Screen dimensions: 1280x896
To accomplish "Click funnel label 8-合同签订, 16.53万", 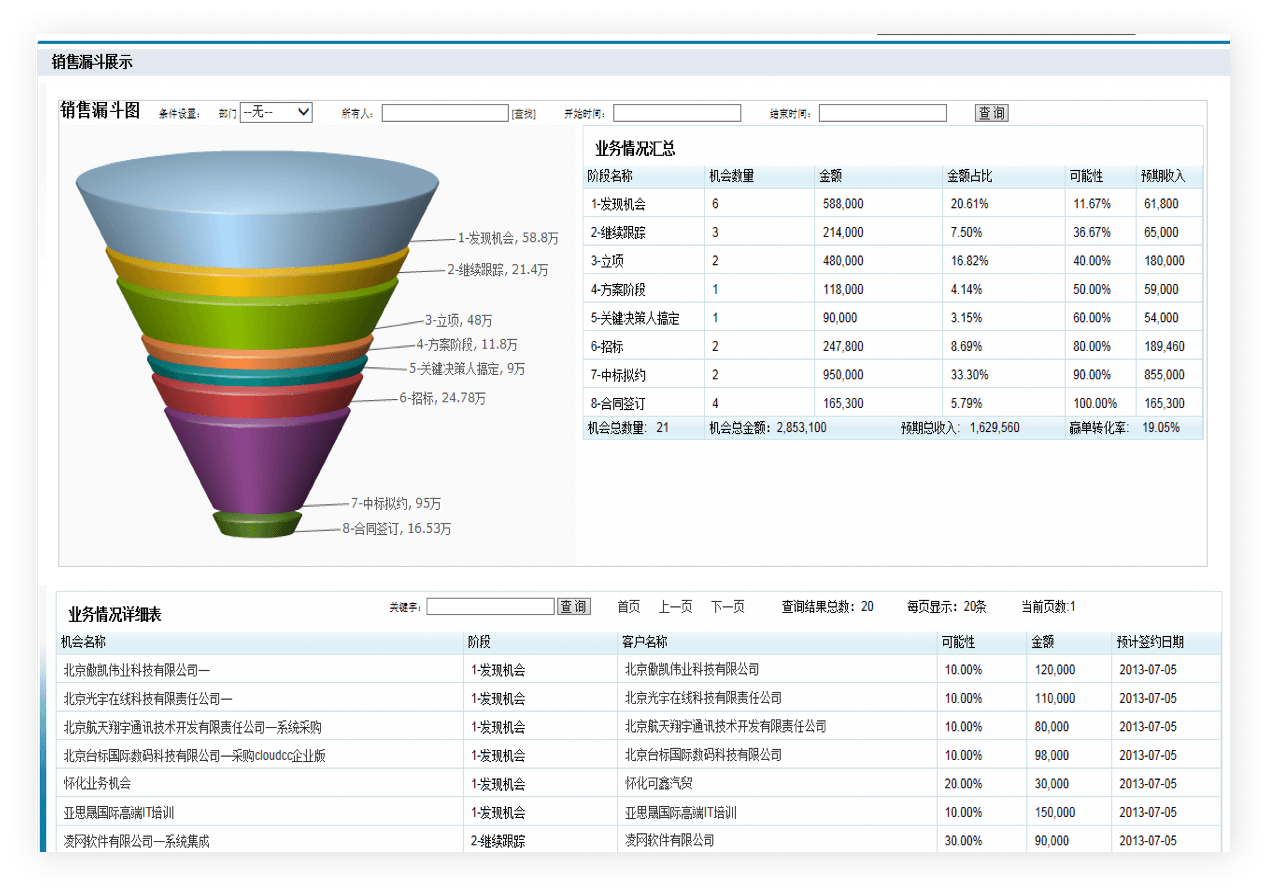I will coord(396,529).
